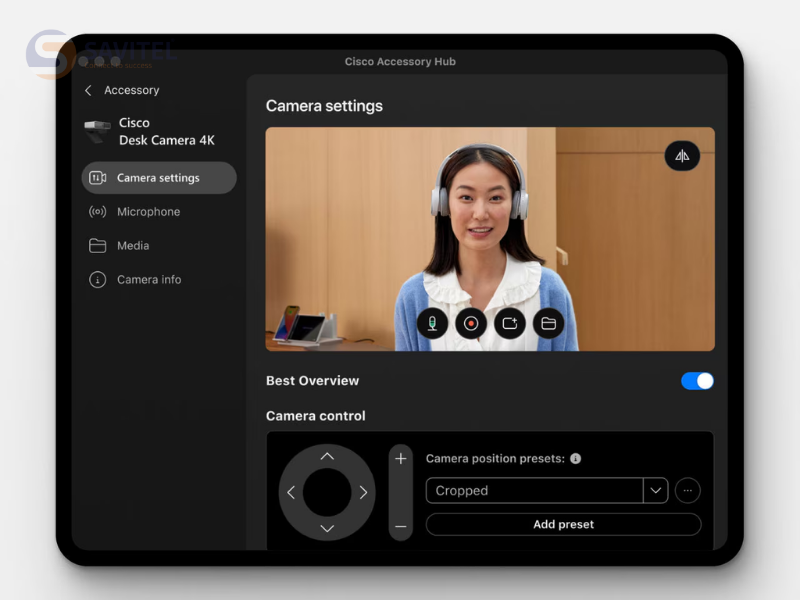The width and height of the screenshot is (800, 600).
Task: Toggle the Best Overview switch
Action: pos(697,381)
